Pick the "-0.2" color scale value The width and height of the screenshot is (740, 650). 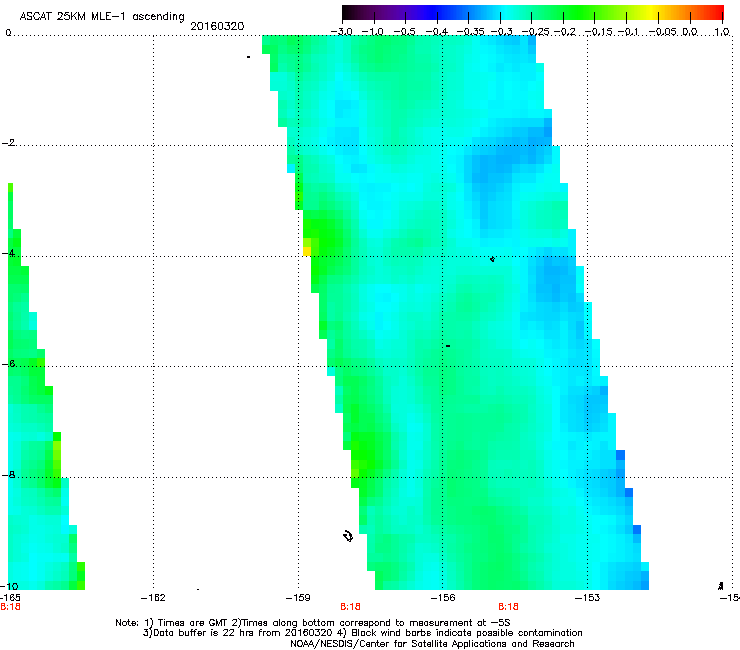tap(565, 32)
